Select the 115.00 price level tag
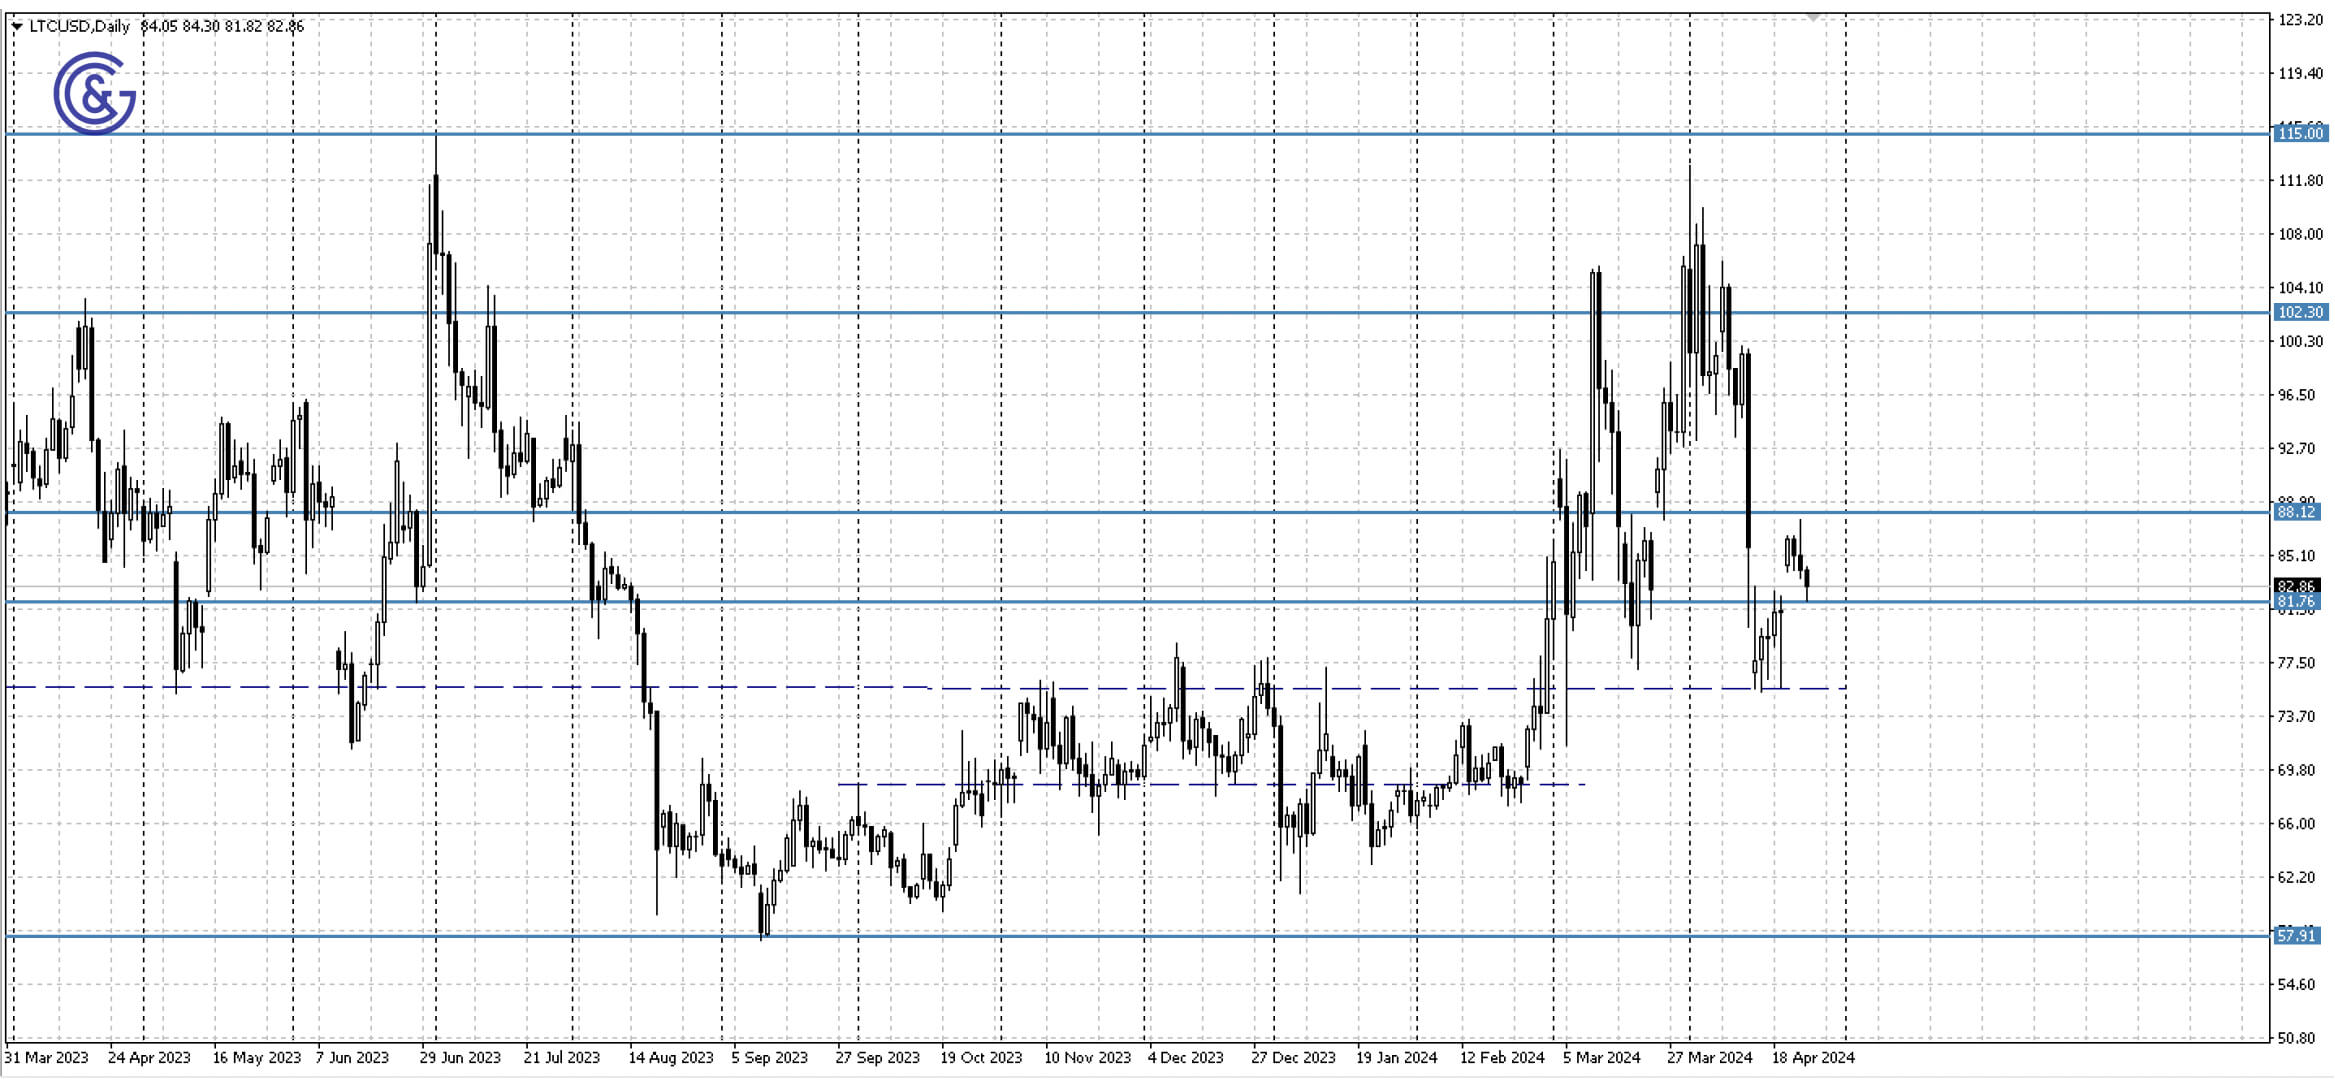The height and width of the screenshot is (1089, 2335). coord(2299,134)
